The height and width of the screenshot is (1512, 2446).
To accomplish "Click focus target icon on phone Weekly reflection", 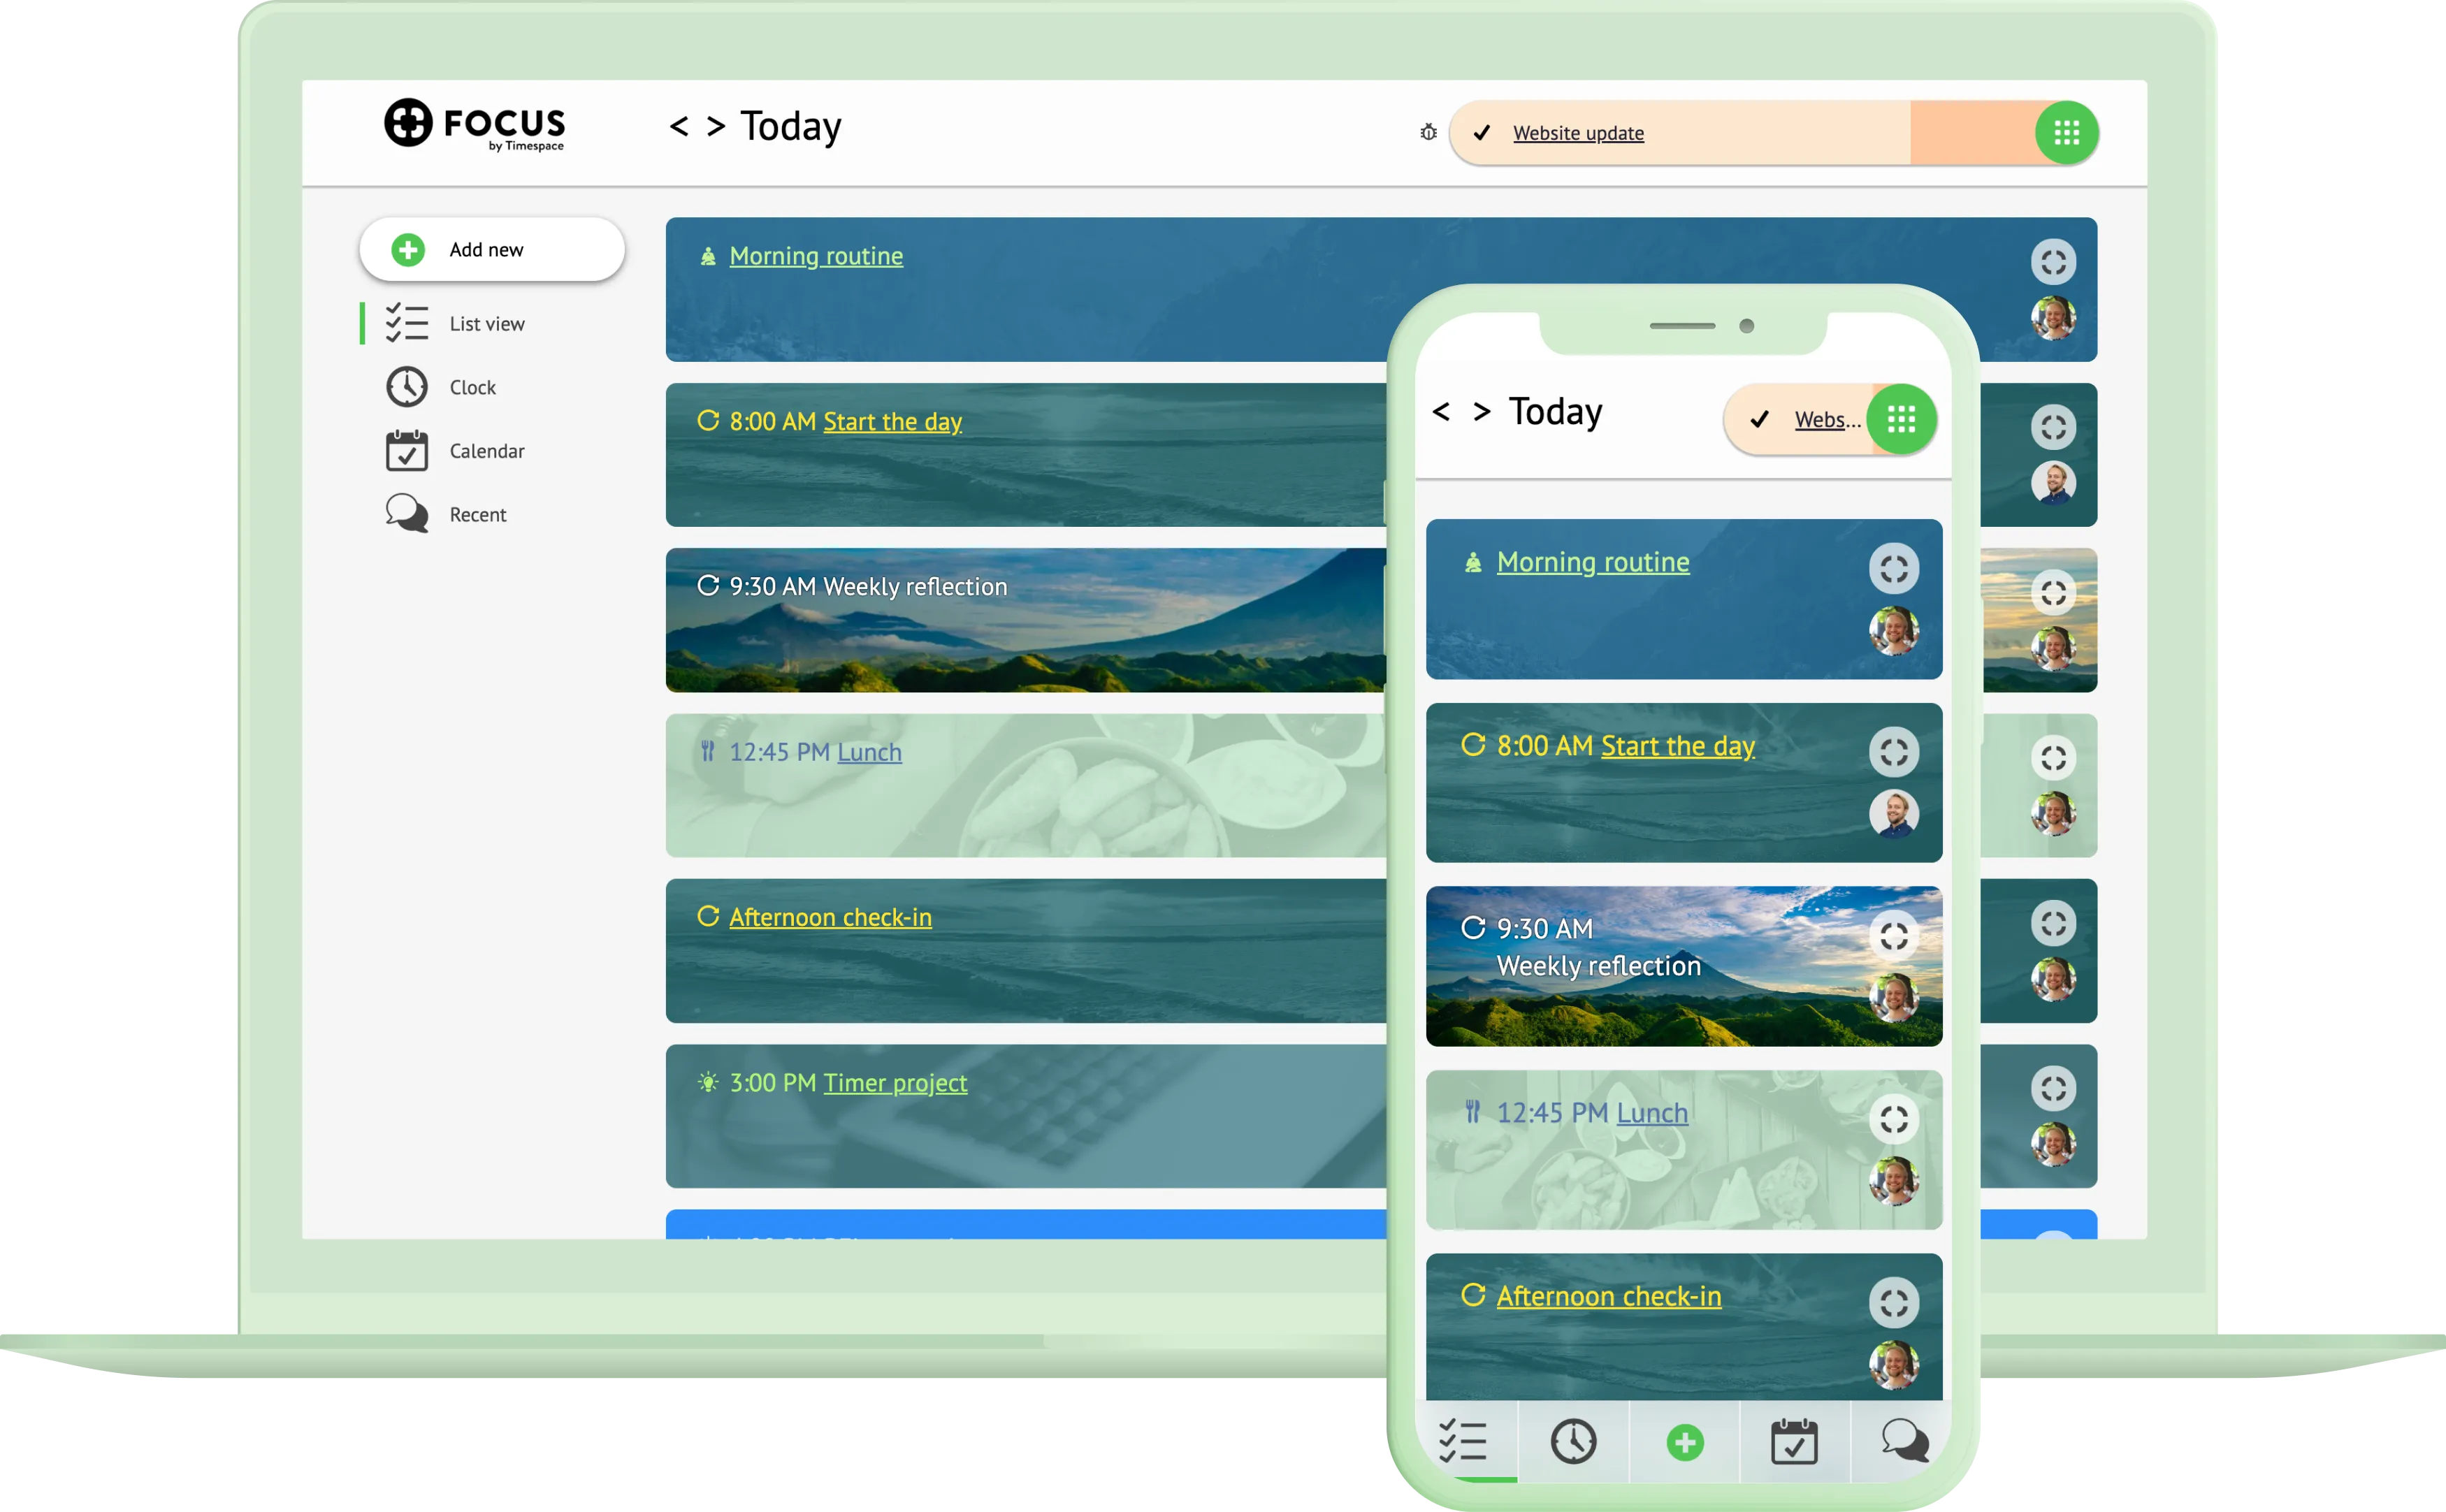I will pos(1894,936).
